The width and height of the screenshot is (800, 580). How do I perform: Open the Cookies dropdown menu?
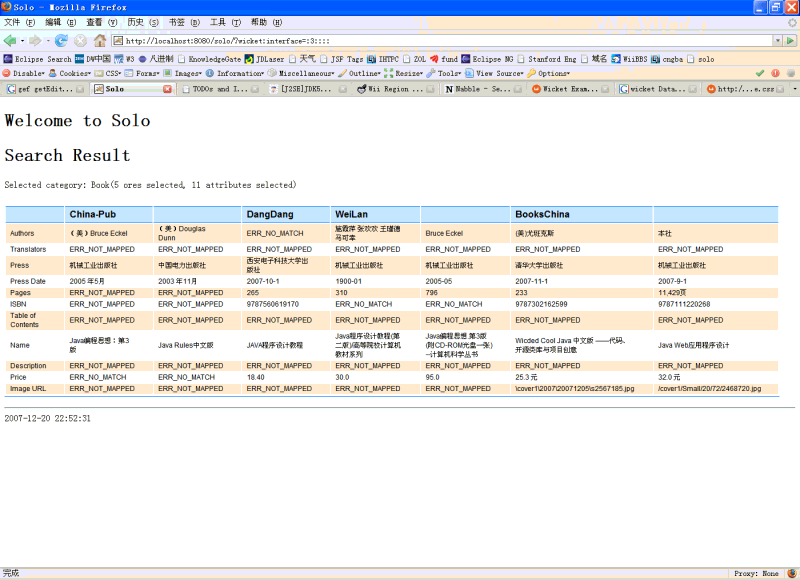(x=70, y=73)
